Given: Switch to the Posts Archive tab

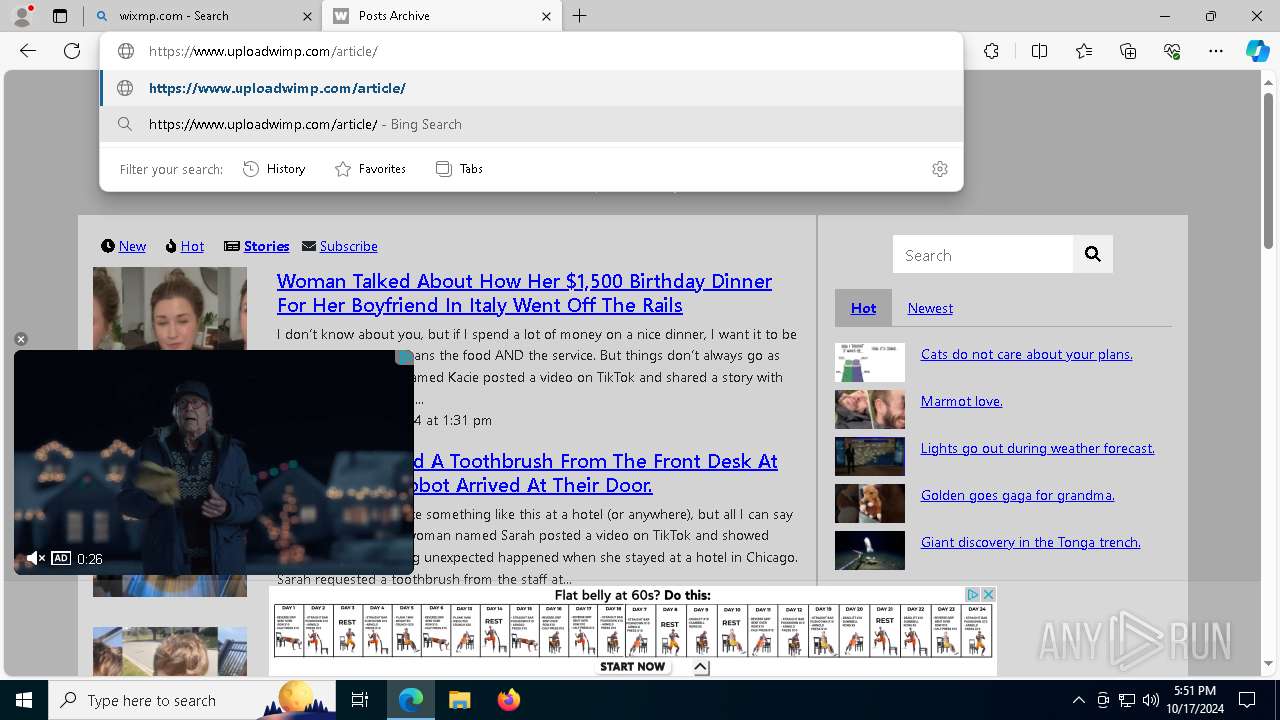Looking at the screenshot, I should coord(442,16).
